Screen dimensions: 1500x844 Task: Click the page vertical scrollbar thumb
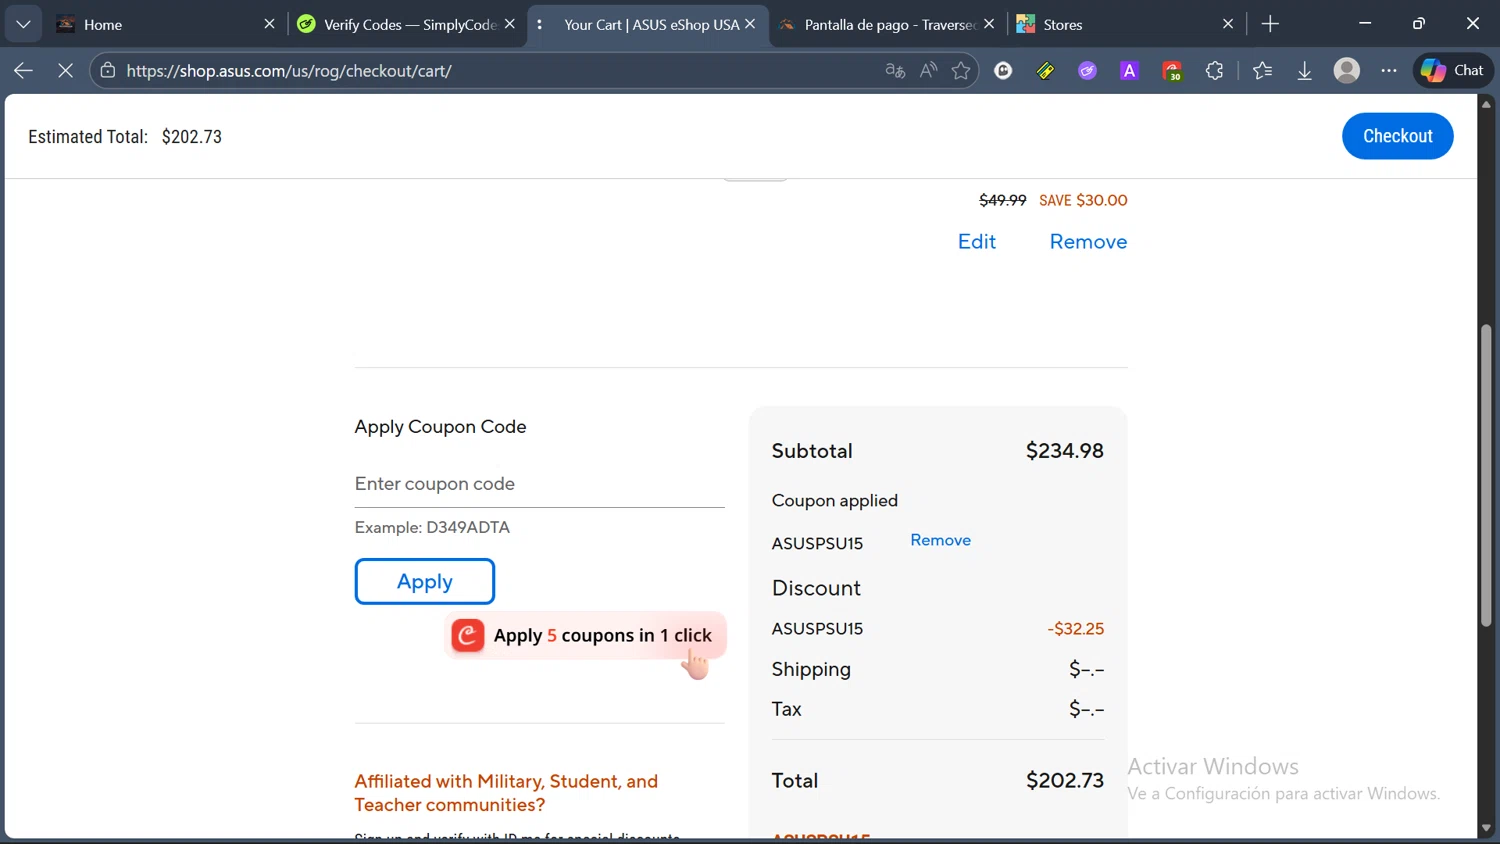coord(1486,475)
